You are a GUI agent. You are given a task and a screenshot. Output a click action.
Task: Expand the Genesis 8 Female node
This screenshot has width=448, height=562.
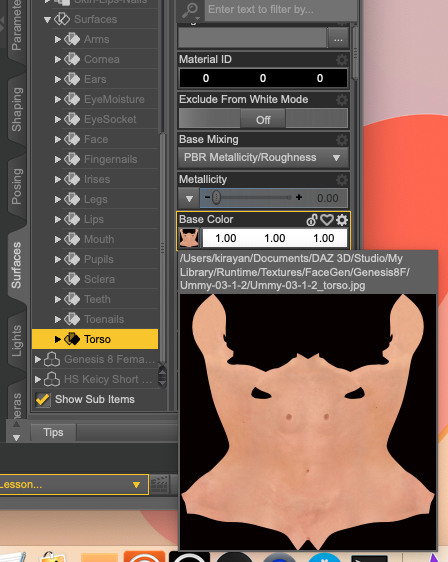pyautogui.click(x=37, y=359)
